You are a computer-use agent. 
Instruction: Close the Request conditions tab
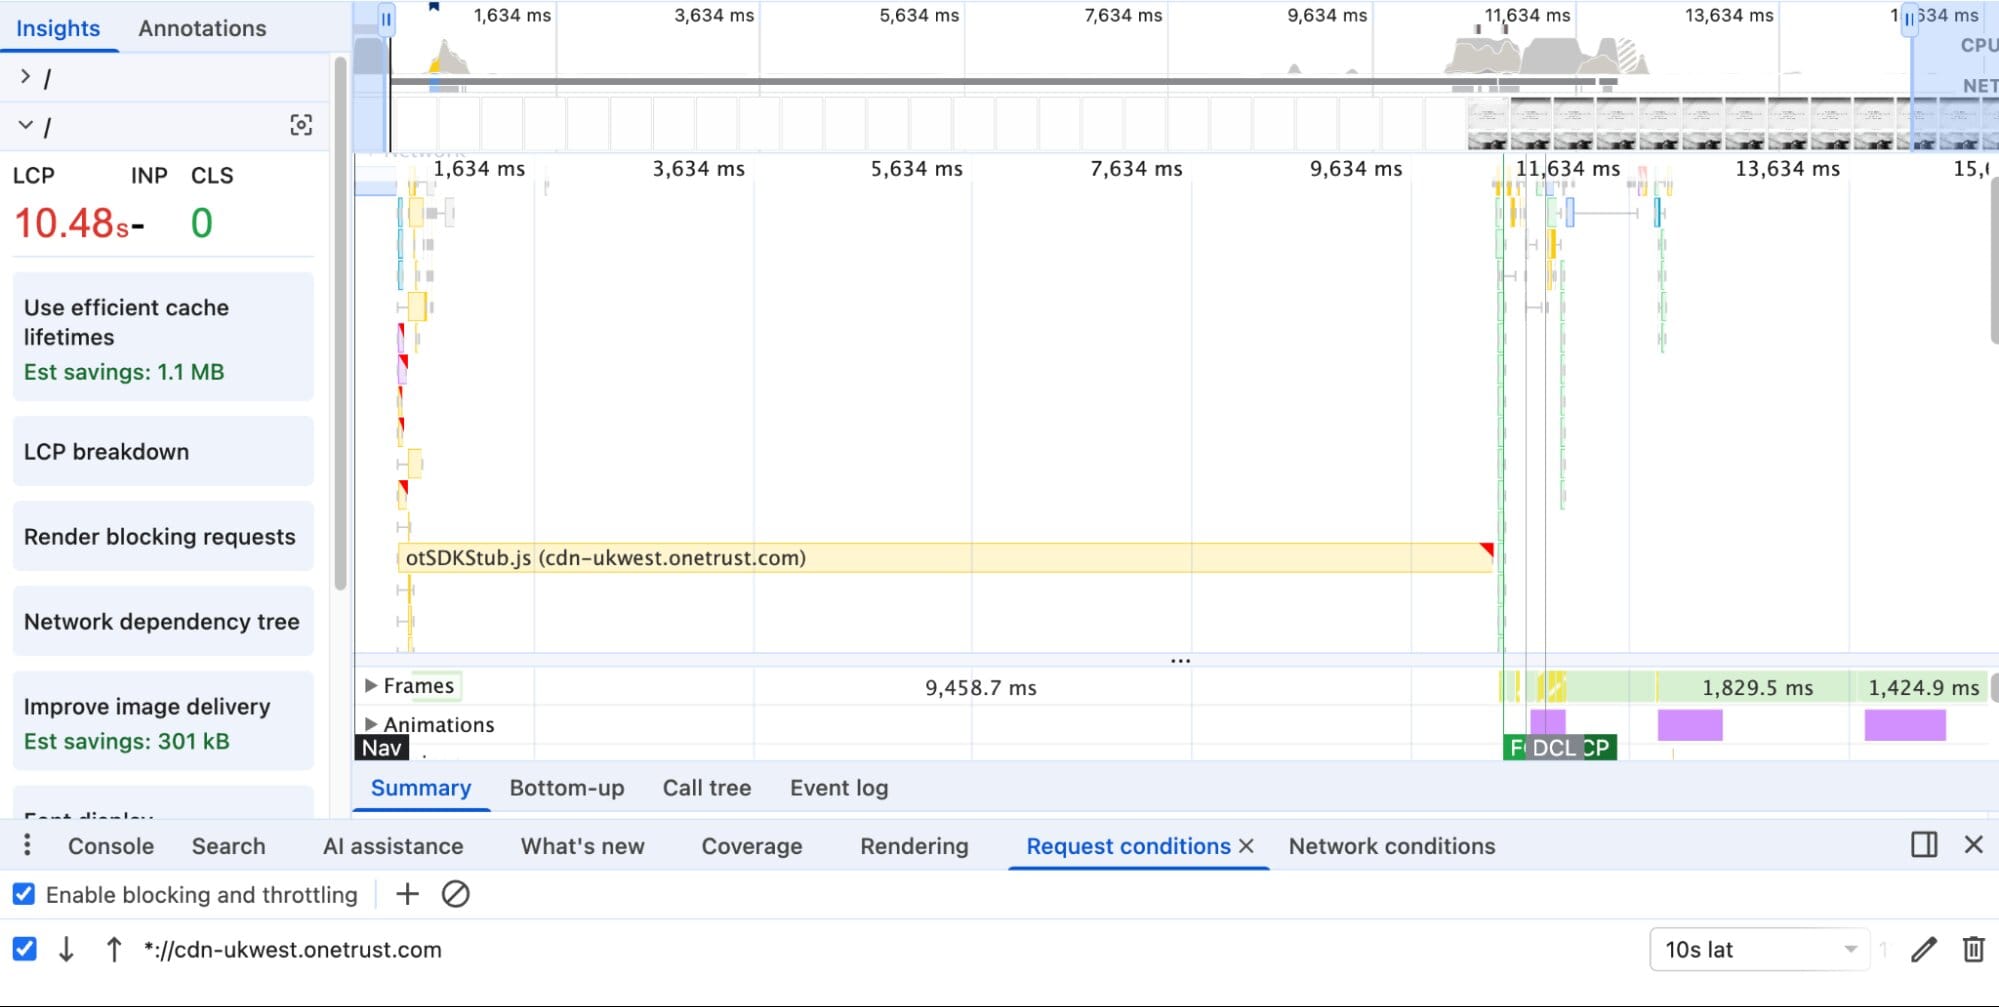(1248, 846)
